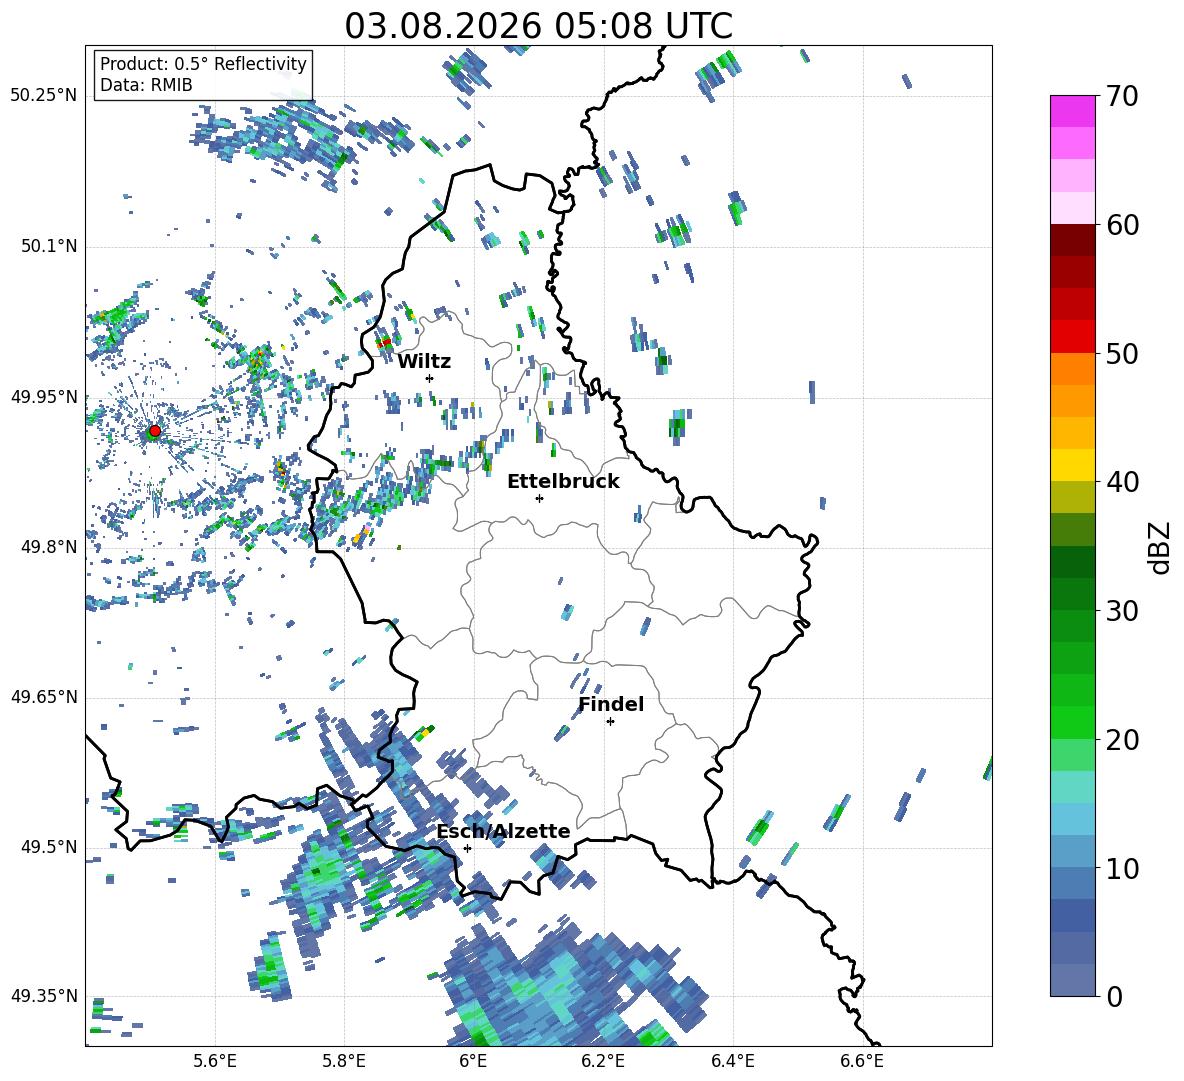The width and height of the screenshot is (1184, 1081).
Task: Select the Ettelbruck city label
Action: point(563,482)
